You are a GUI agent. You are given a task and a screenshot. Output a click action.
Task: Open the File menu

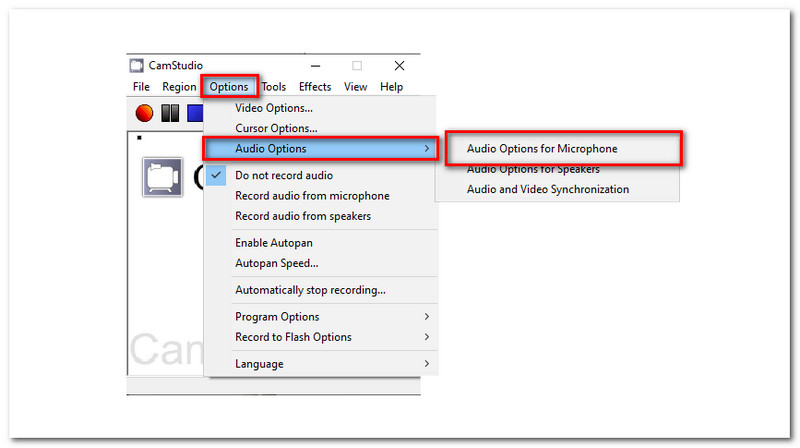coord(141,87)
